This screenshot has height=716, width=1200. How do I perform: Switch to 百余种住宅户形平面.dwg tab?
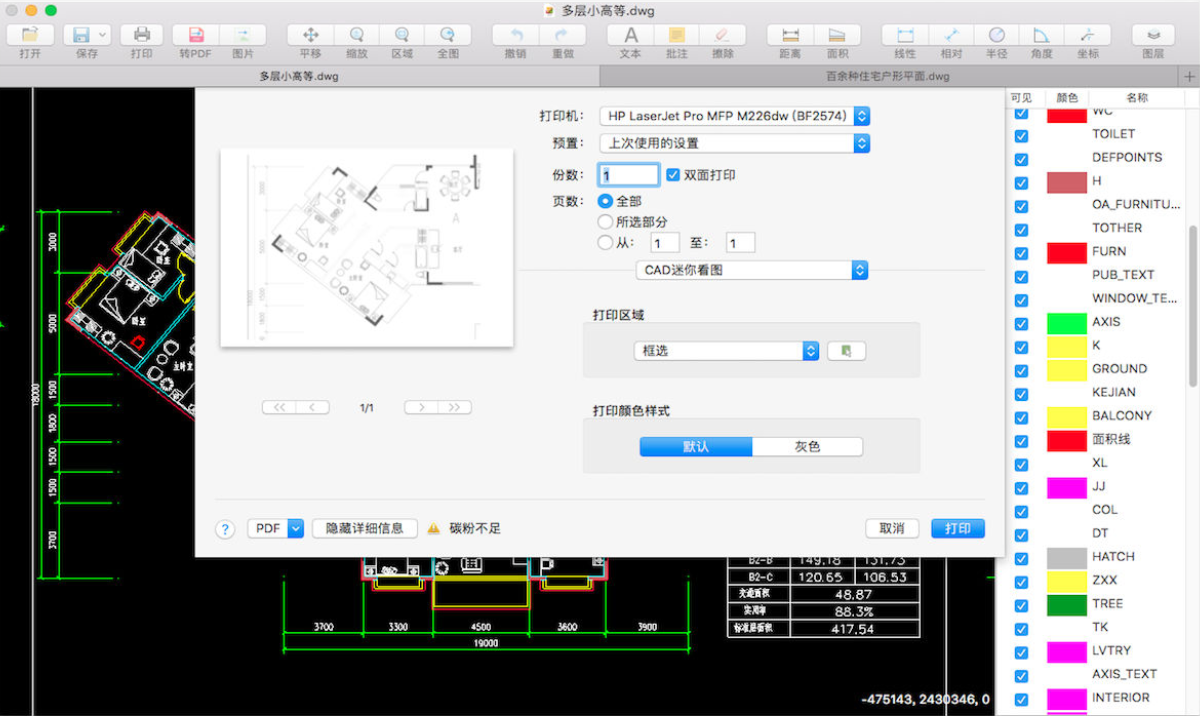tap(888, 76)
